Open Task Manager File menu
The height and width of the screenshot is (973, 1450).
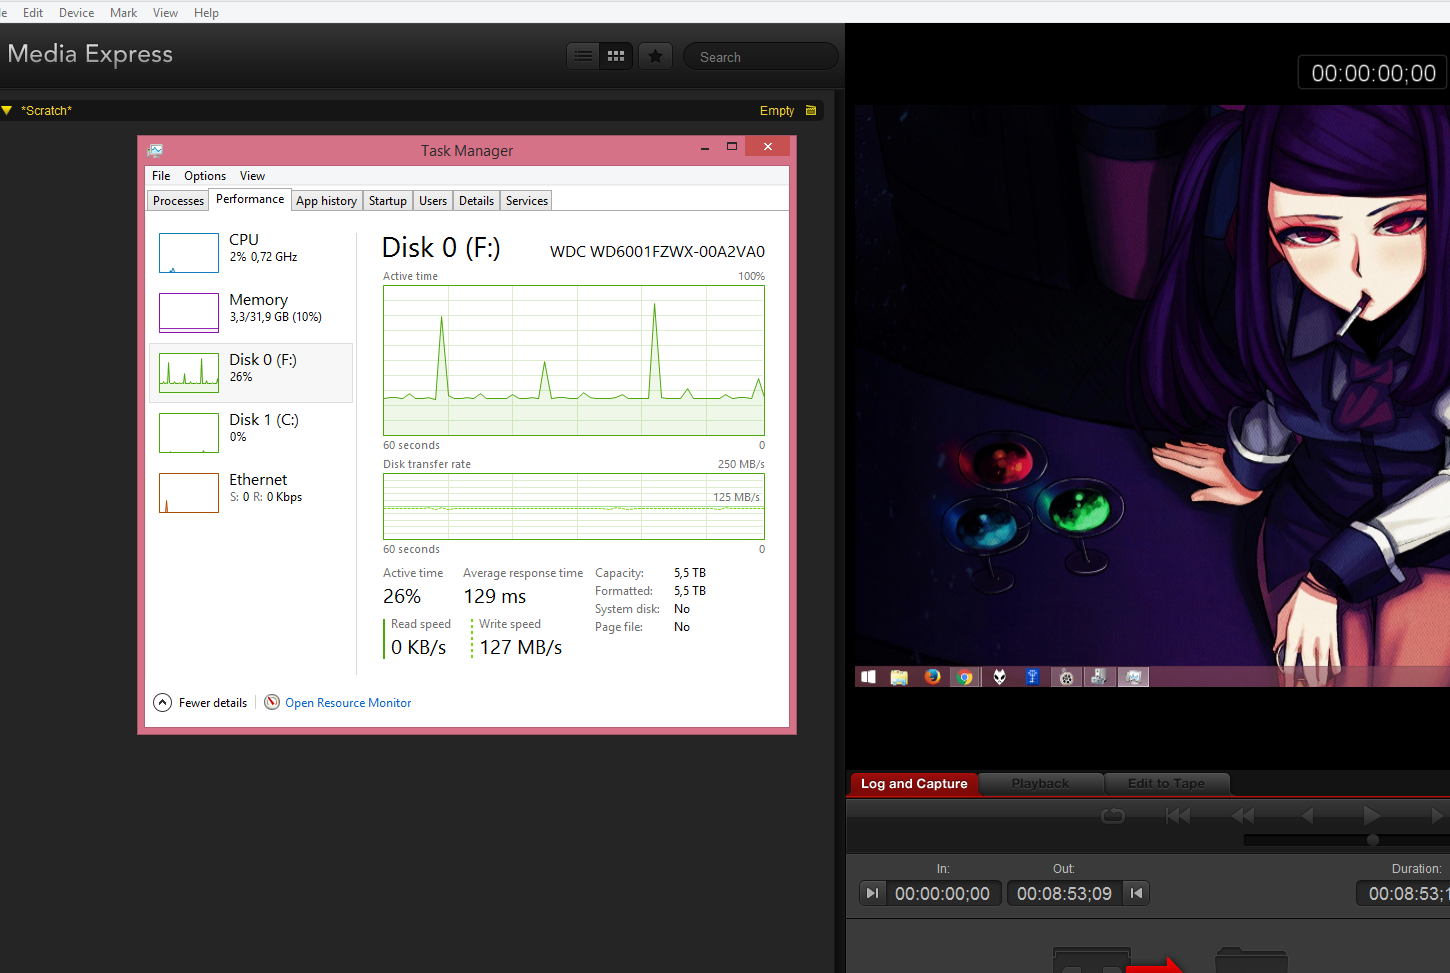click(161, 176)
